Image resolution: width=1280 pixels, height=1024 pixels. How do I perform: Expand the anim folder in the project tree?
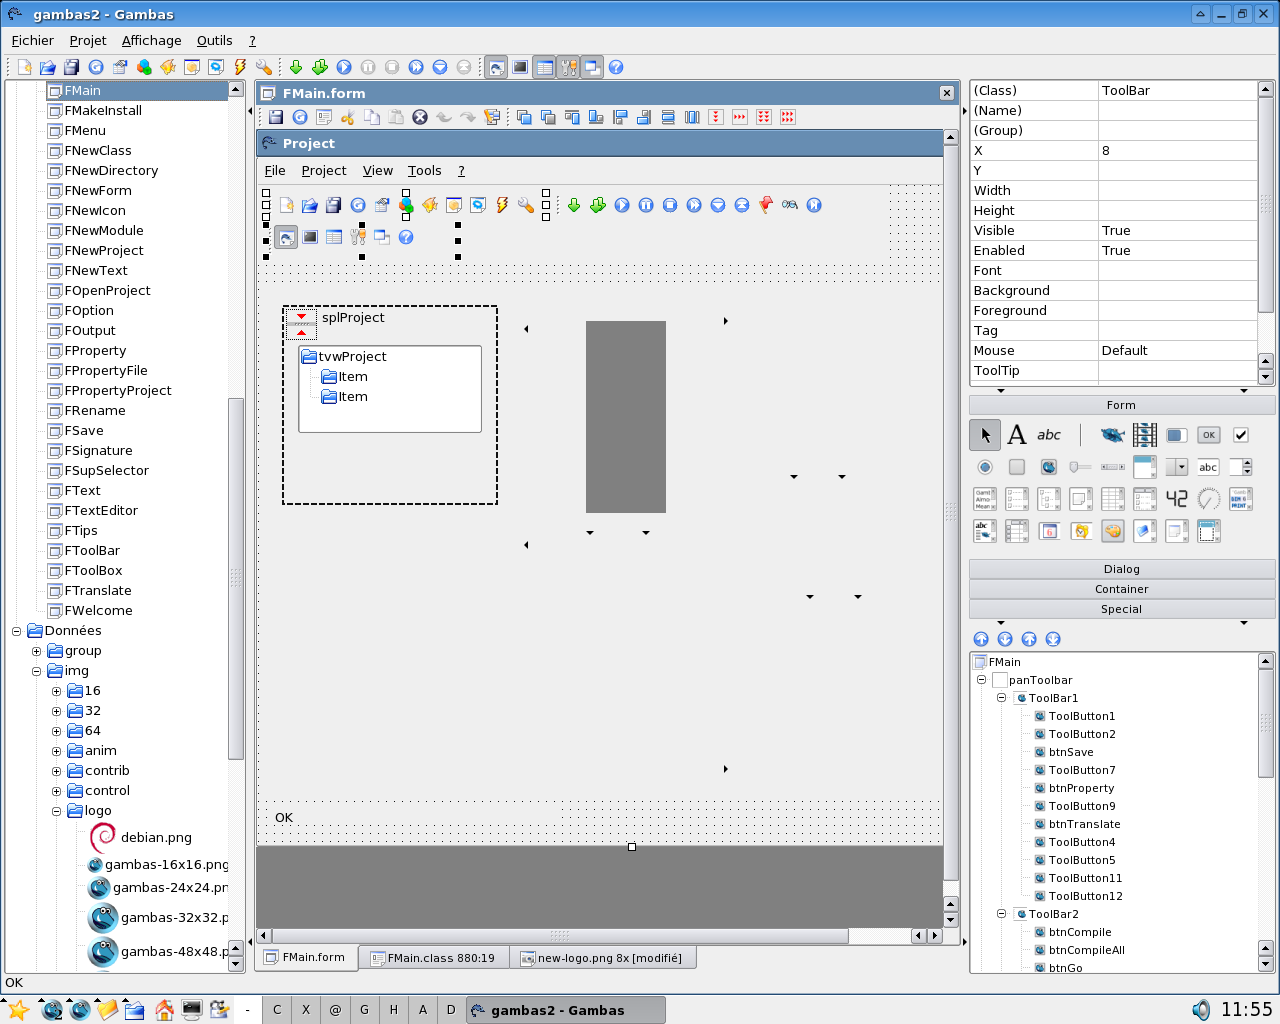click(56, 751)
